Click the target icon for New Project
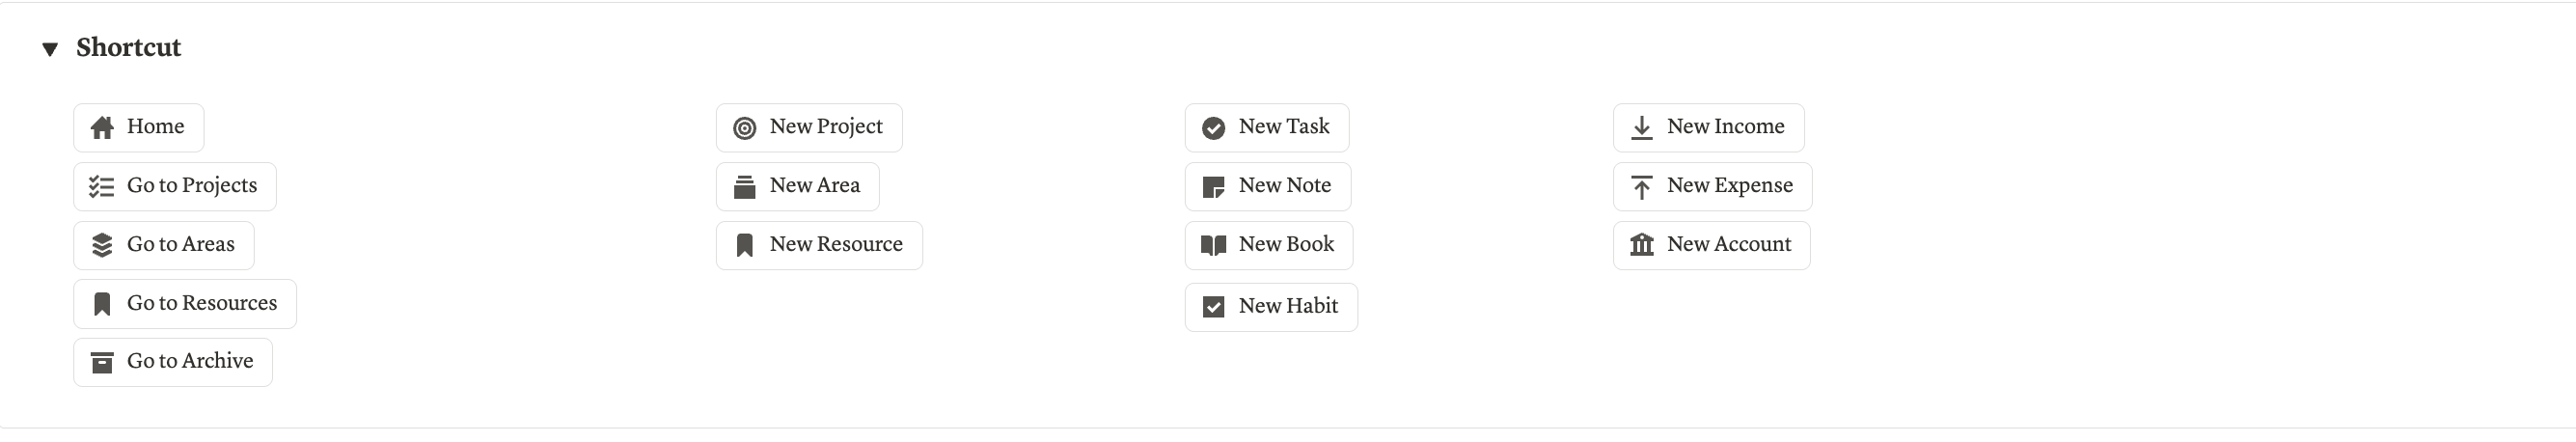This screenshot has height=442, width=2576. pyautogui.click(x=744, y=128)
